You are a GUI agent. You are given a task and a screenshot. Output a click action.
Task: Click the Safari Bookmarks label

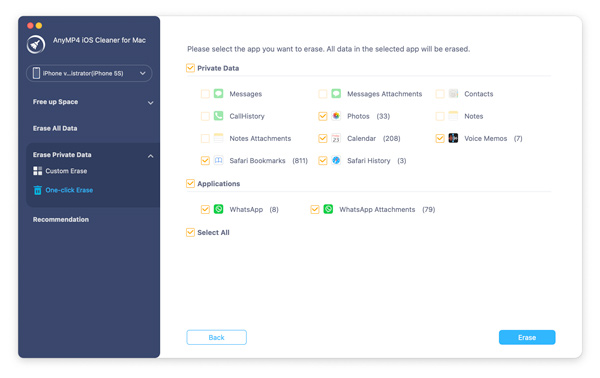[x=258, y=161]
